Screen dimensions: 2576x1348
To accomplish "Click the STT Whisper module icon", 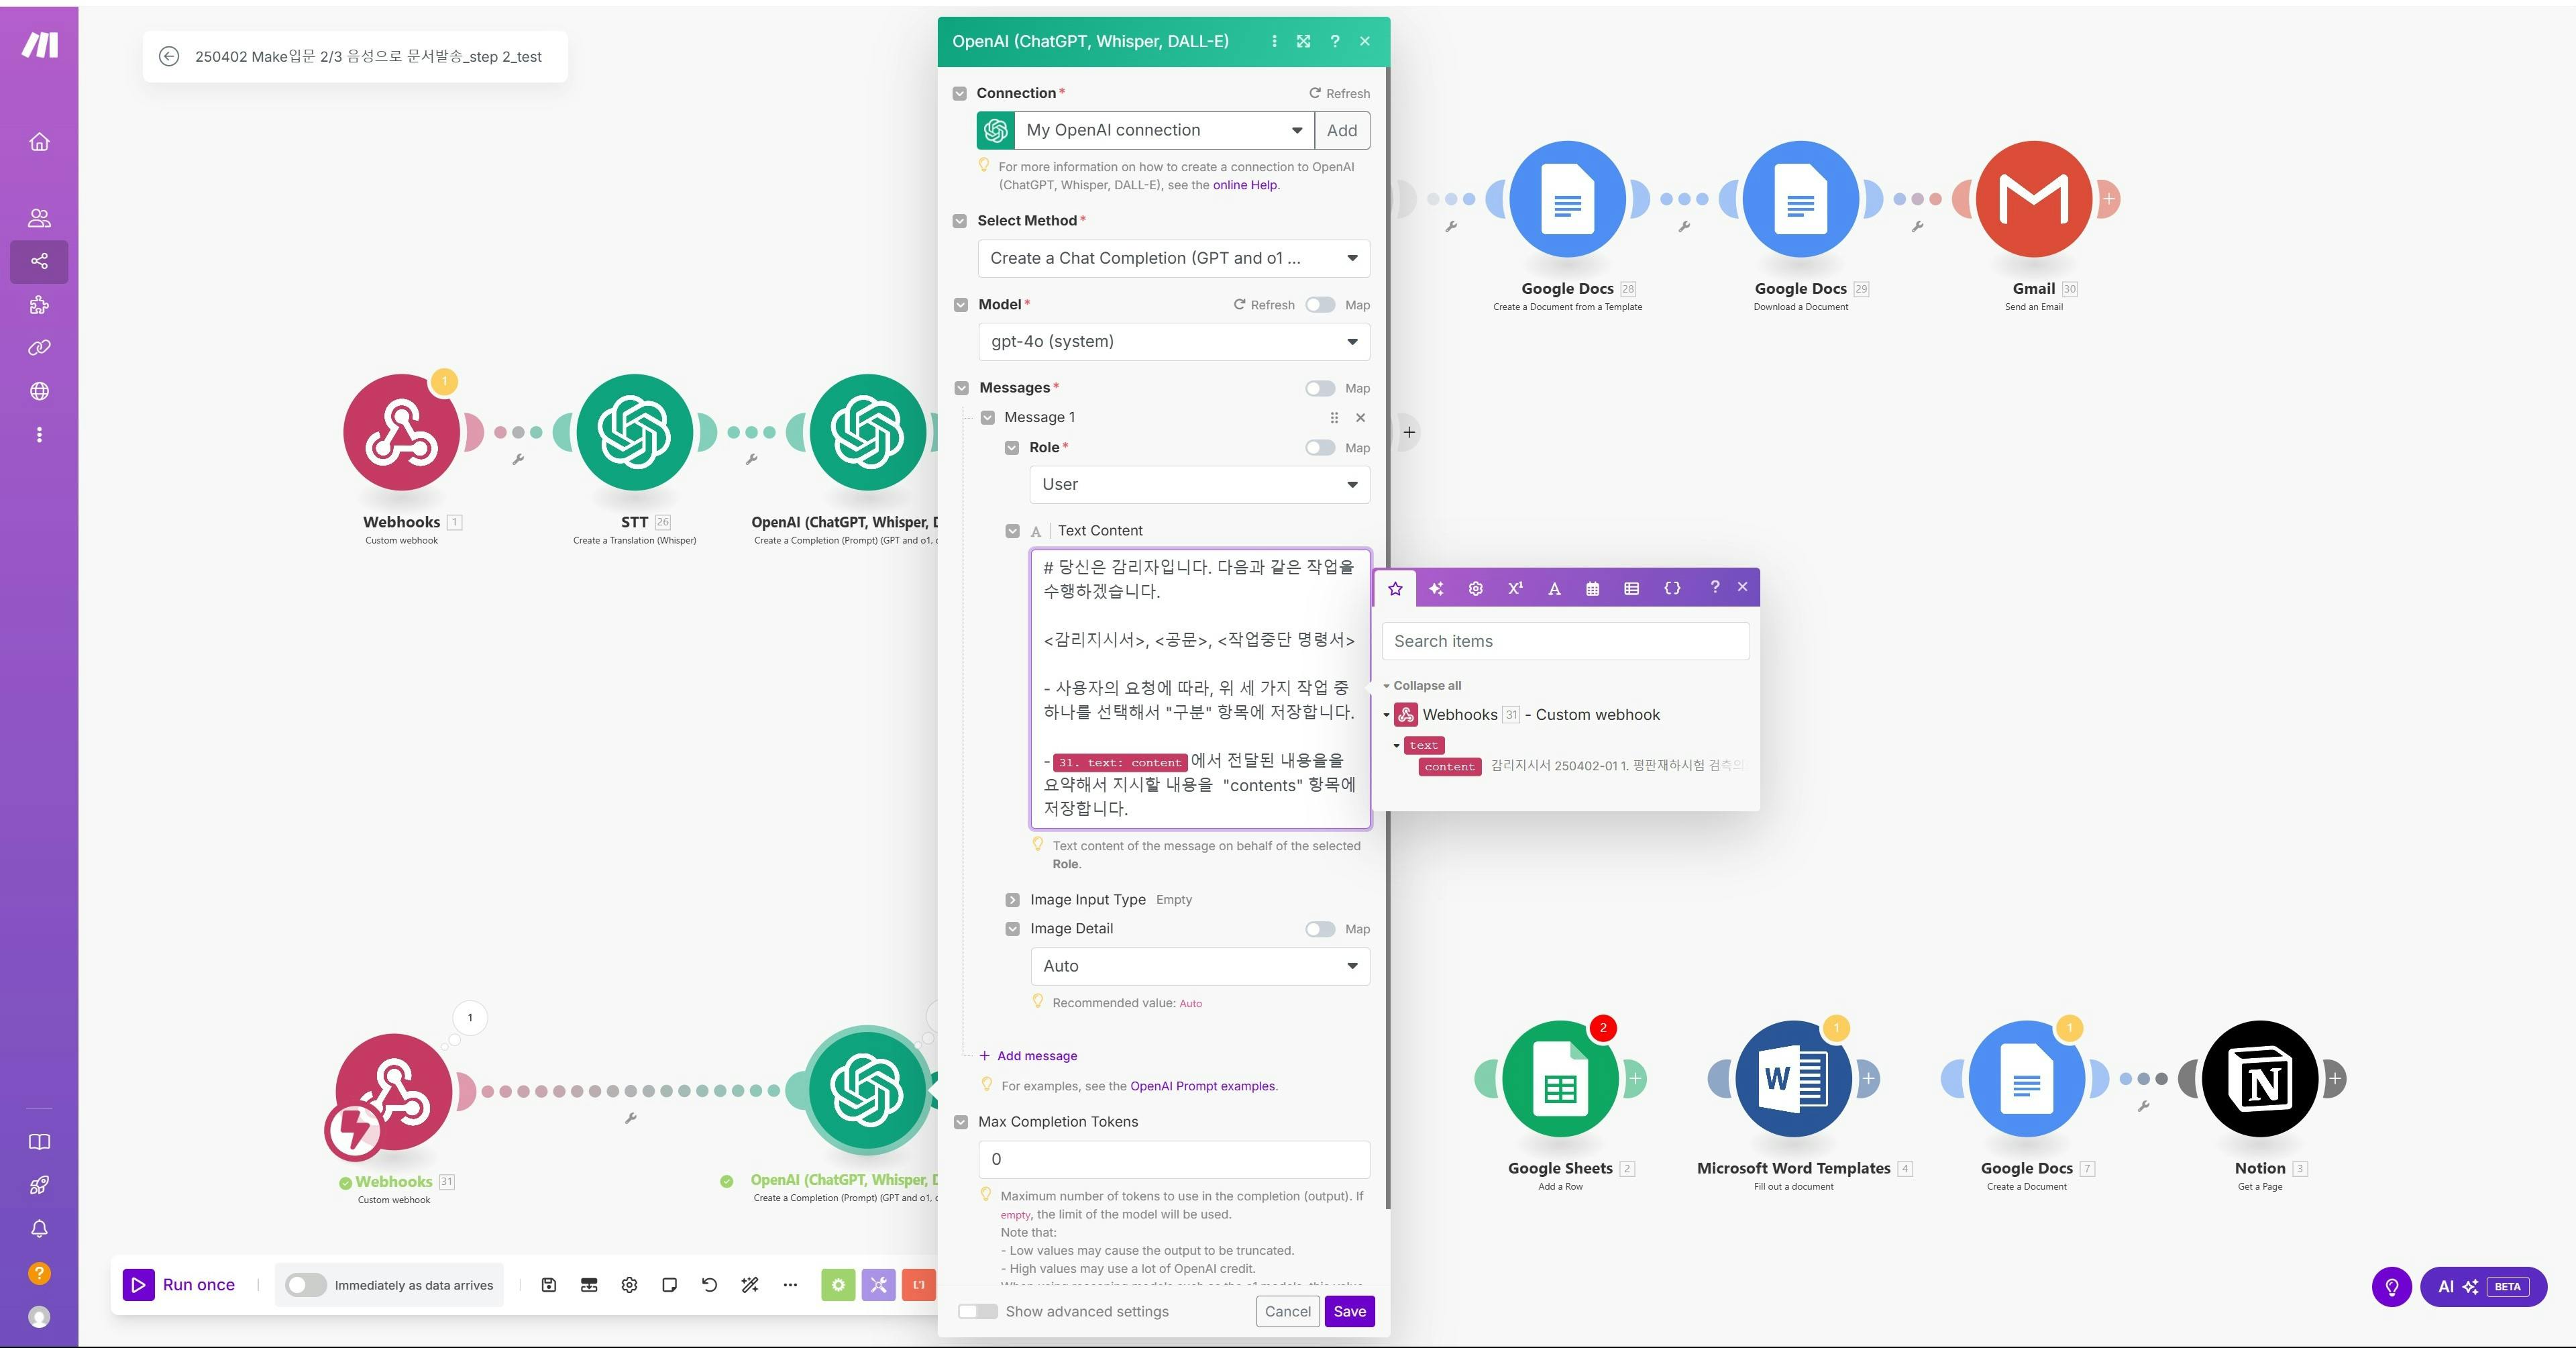I will (634, 432).
